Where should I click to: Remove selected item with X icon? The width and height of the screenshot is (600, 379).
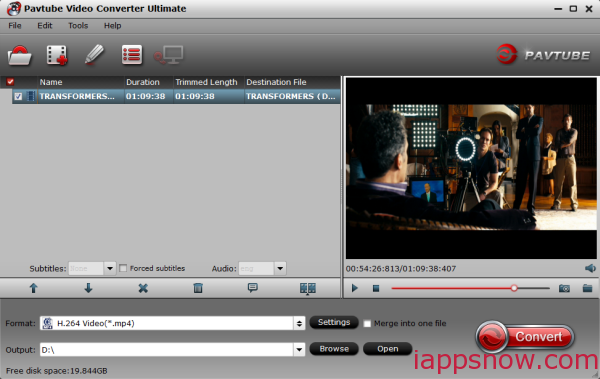click(x=143, y=288)
